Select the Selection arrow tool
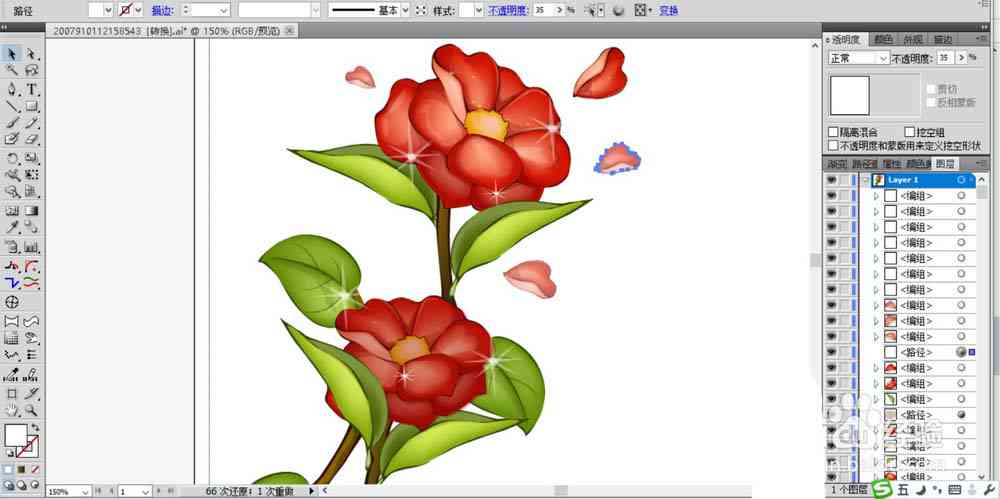Image resolution: width=1000 pixels, height=499 pixels. pos(12,54)
